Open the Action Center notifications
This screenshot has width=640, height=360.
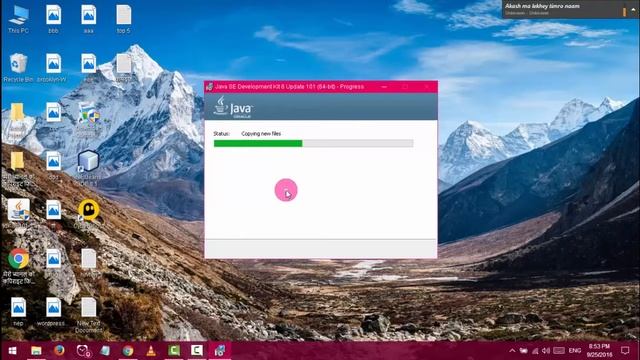pos(625,351)
